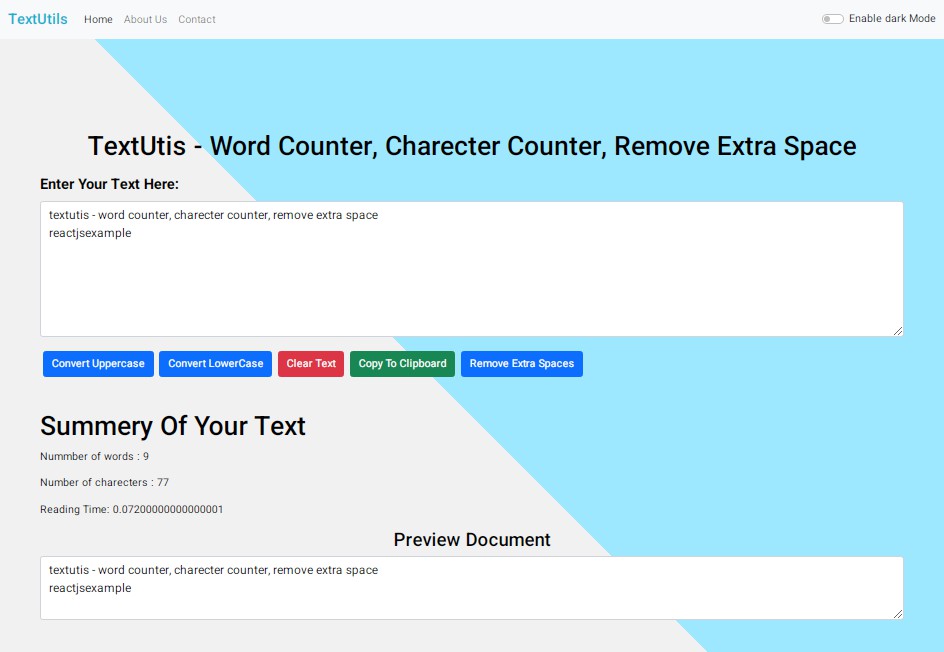944x652 pixels.
Task: Go to the About Us page
Action: coord(145,19)
